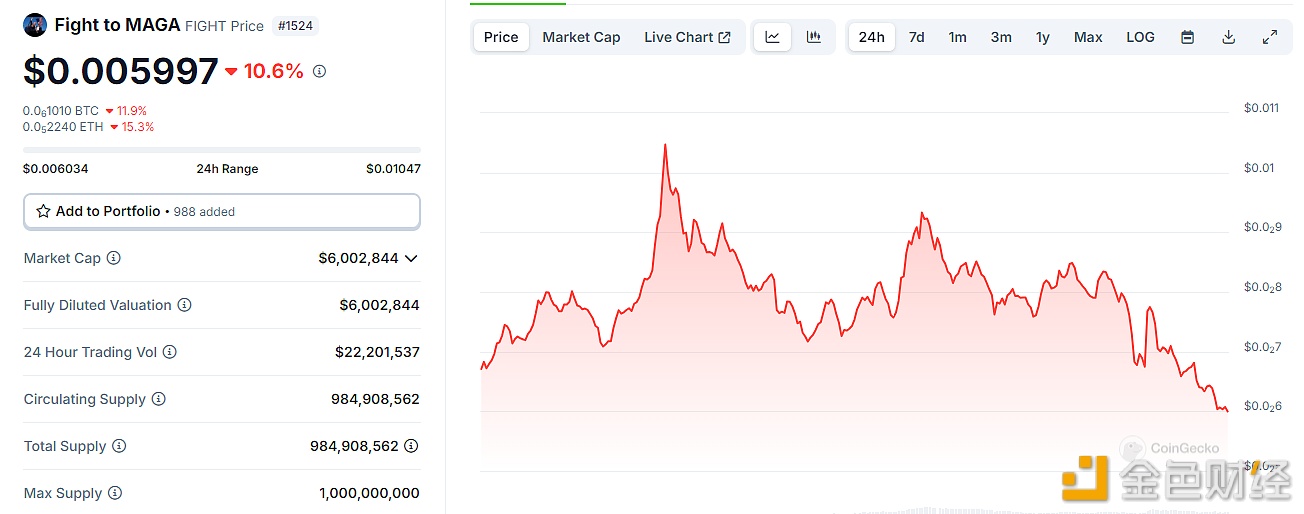Set chart range to 3m

tap(1001, 37)
